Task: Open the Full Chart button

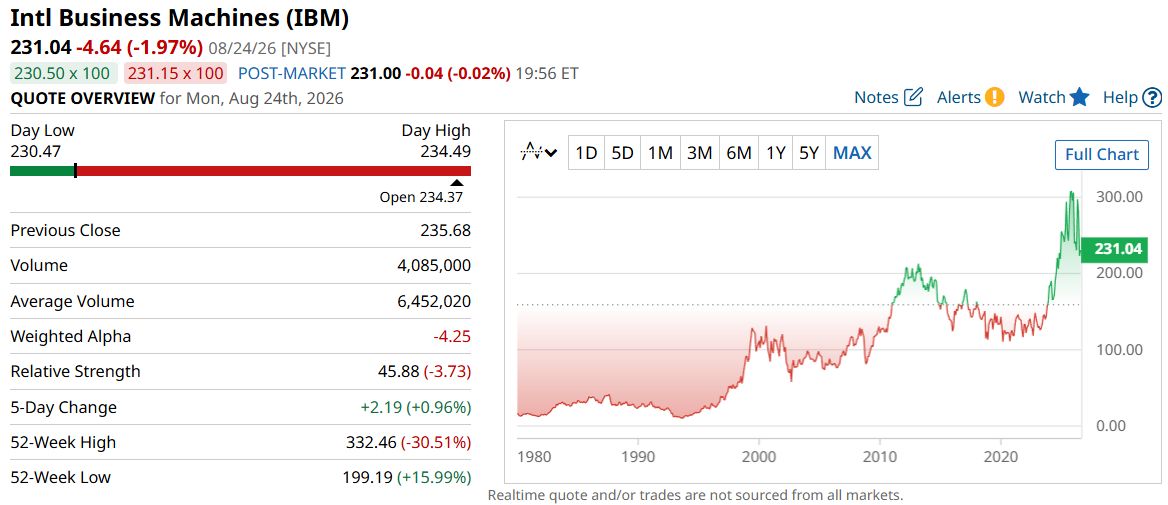Action: click(x=1102, y=154)
